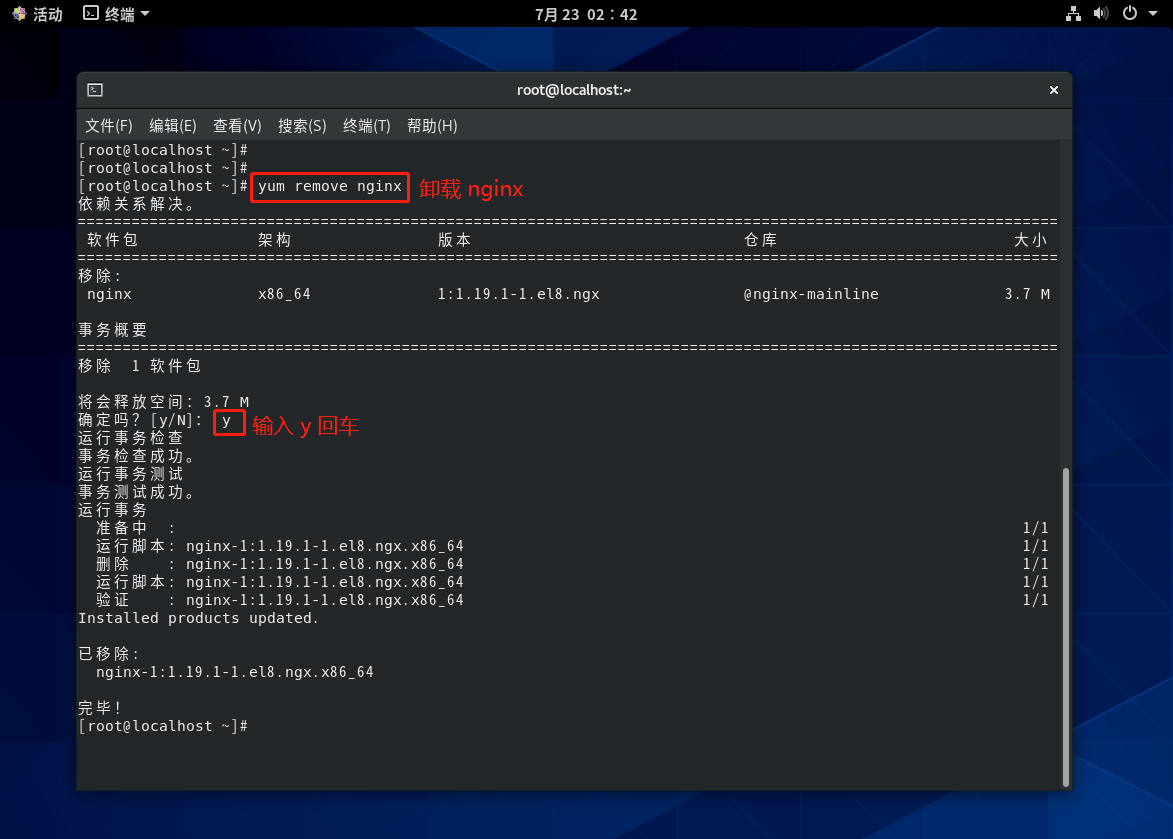Click the terminal window icon in title bar
1173x839 pixels.
(x=94, y=90)
